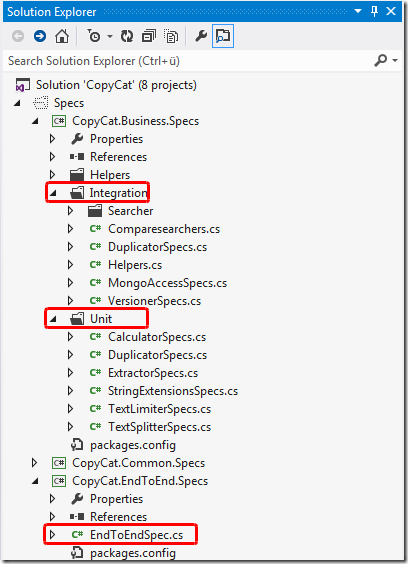
Task: Toggle the Preview Selected Items button
Action: pos(223,36)
